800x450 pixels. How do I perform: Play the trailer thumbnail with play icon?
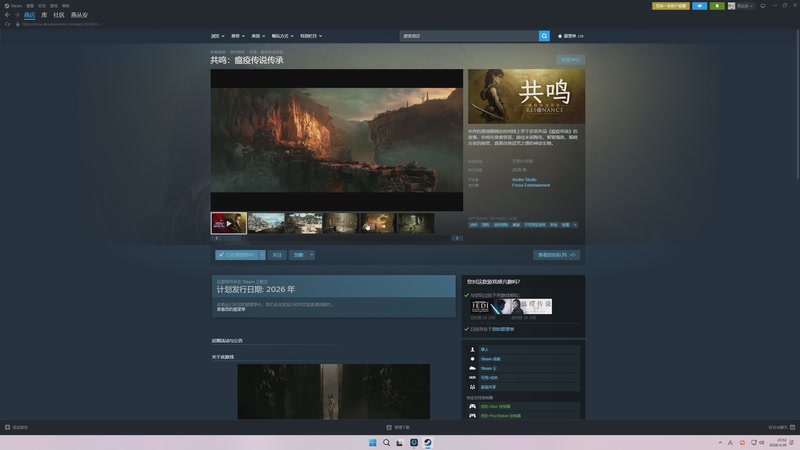click(x=229, y=223)
